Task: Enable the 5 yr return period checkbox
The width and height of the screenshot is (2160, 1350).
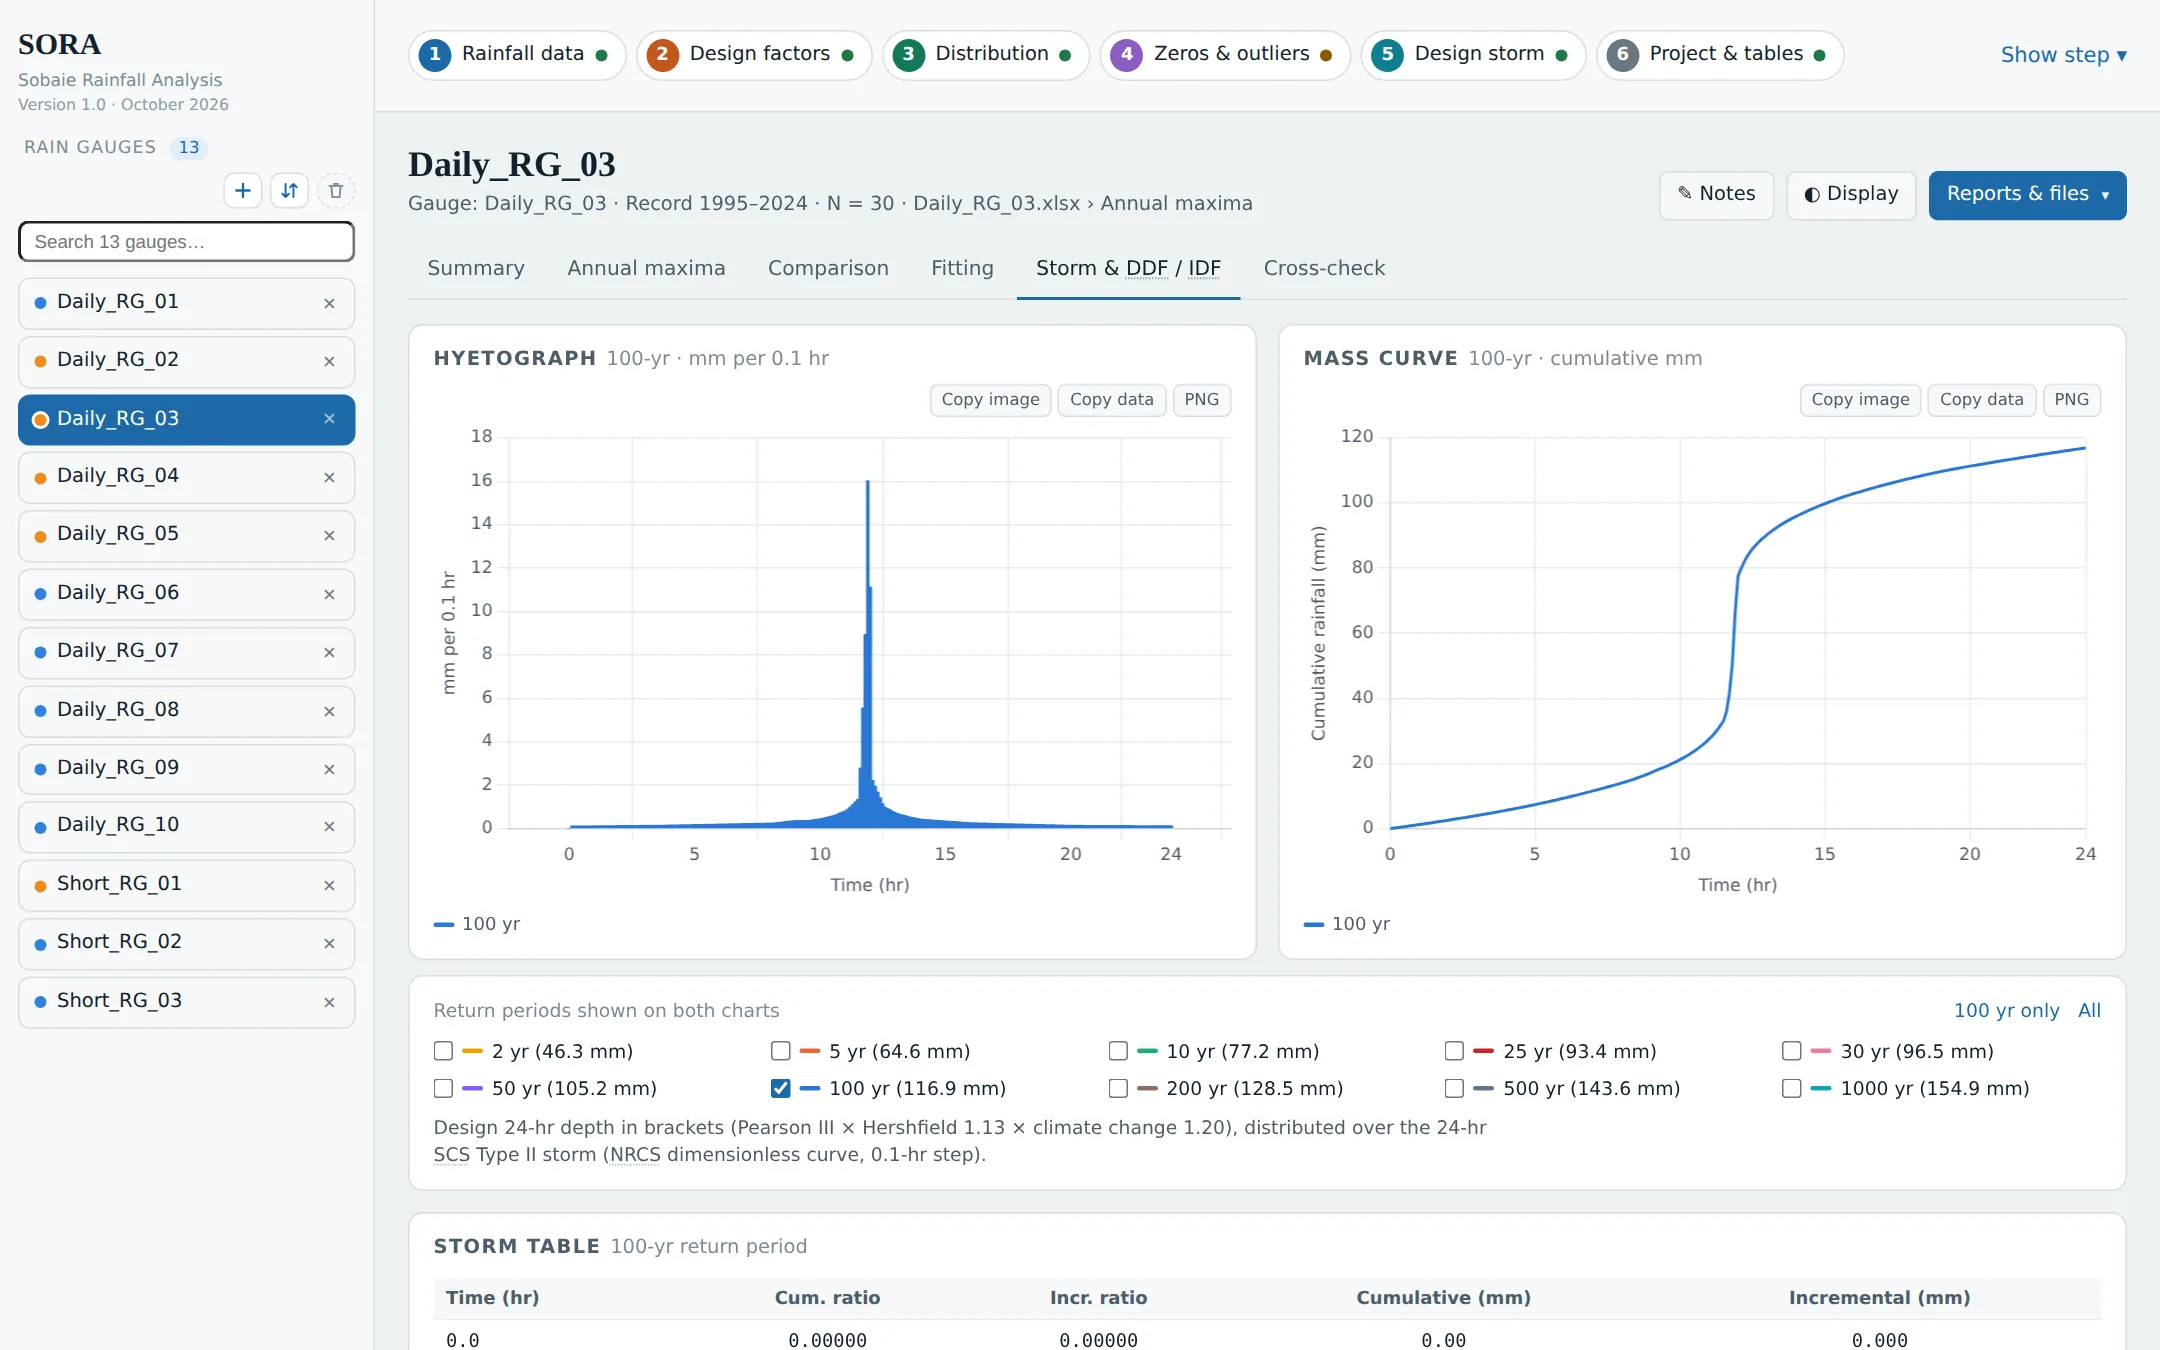Action: pos(781,1051)
